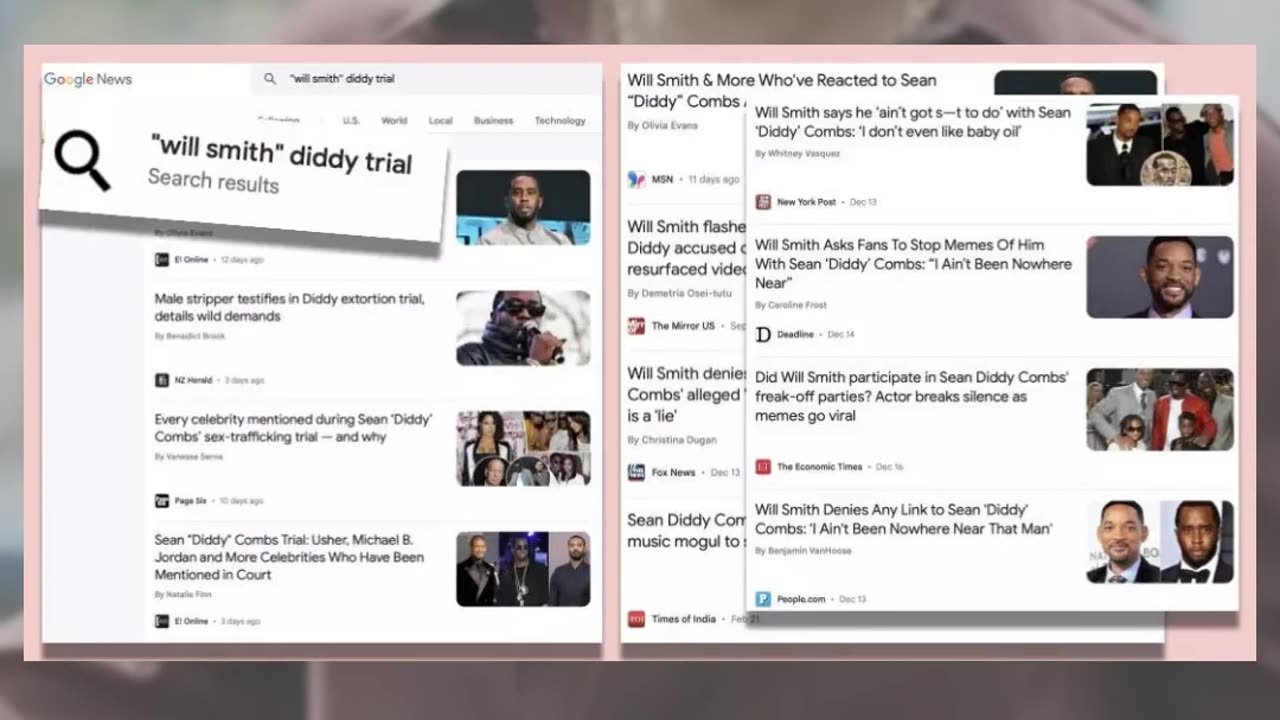Click the E! Online source icon for the Diddy photo article
The height and width of the screenshot is (720, 1280).
pos(162,259)
